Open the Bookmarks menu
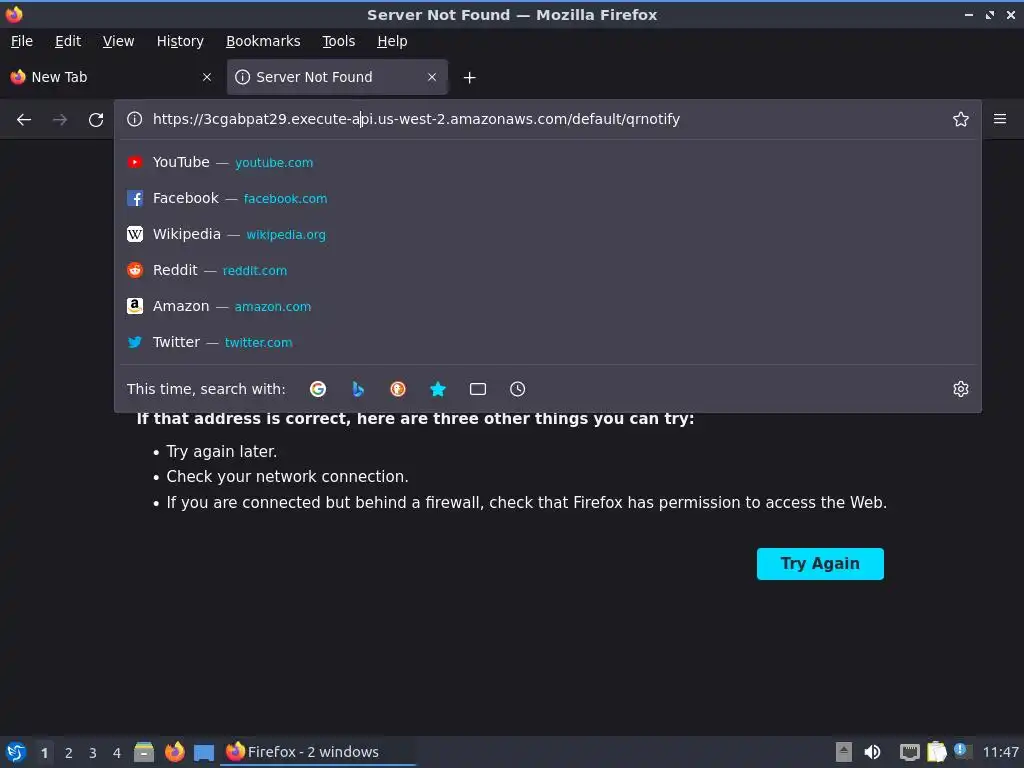1024x768 pixels. tap(263, 41)
